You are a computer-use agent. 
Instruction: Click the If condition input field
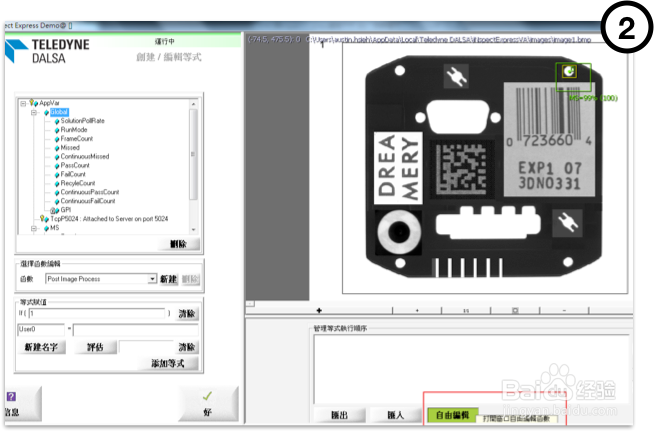click(x=97, y=314)
